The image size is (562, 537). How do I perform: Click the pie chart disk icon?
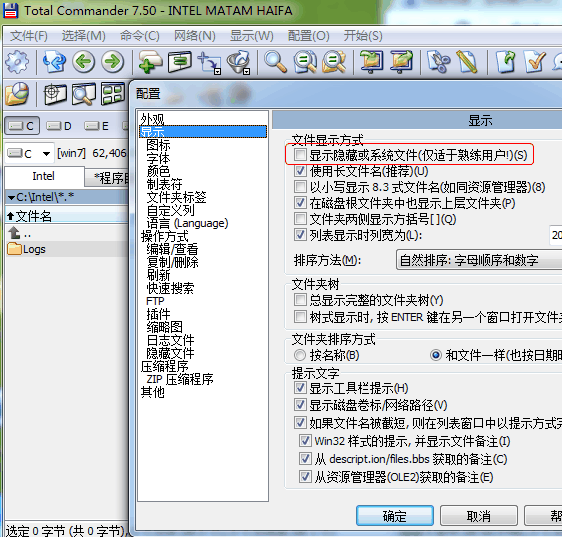tap(17, 94)
